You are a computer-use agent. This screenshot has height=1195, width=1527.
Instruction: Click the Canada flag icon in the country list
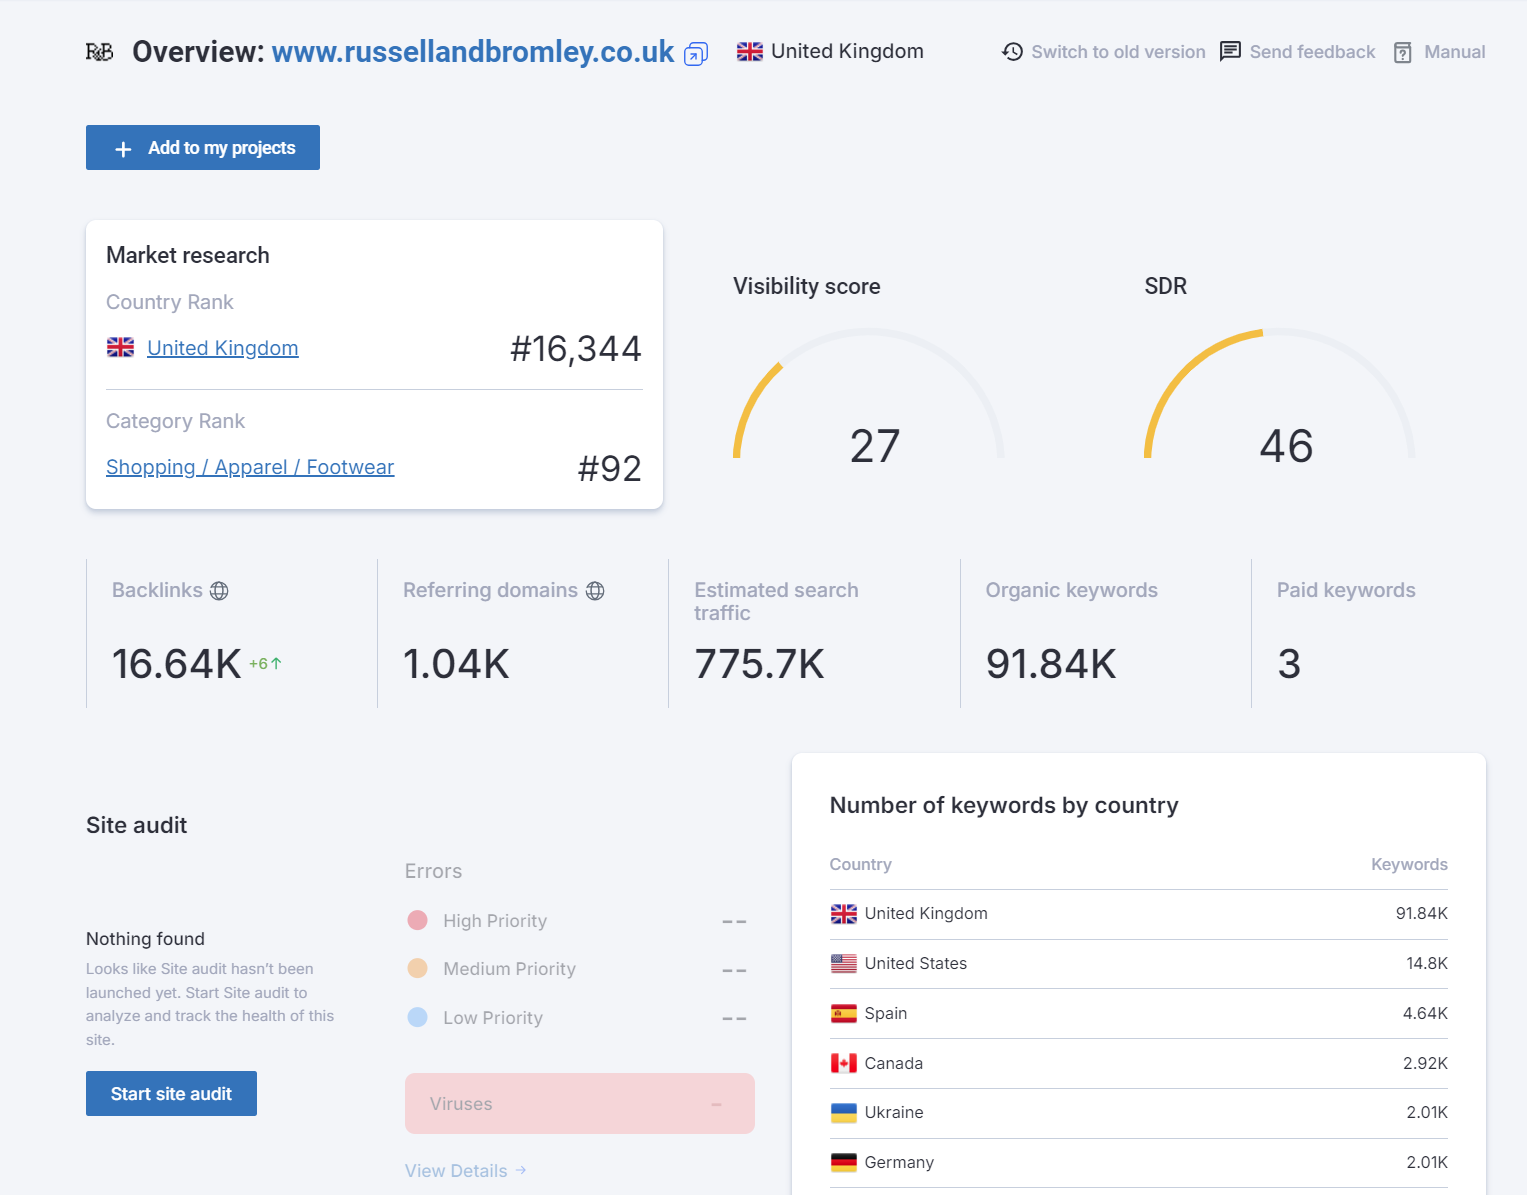point(843,1062)
